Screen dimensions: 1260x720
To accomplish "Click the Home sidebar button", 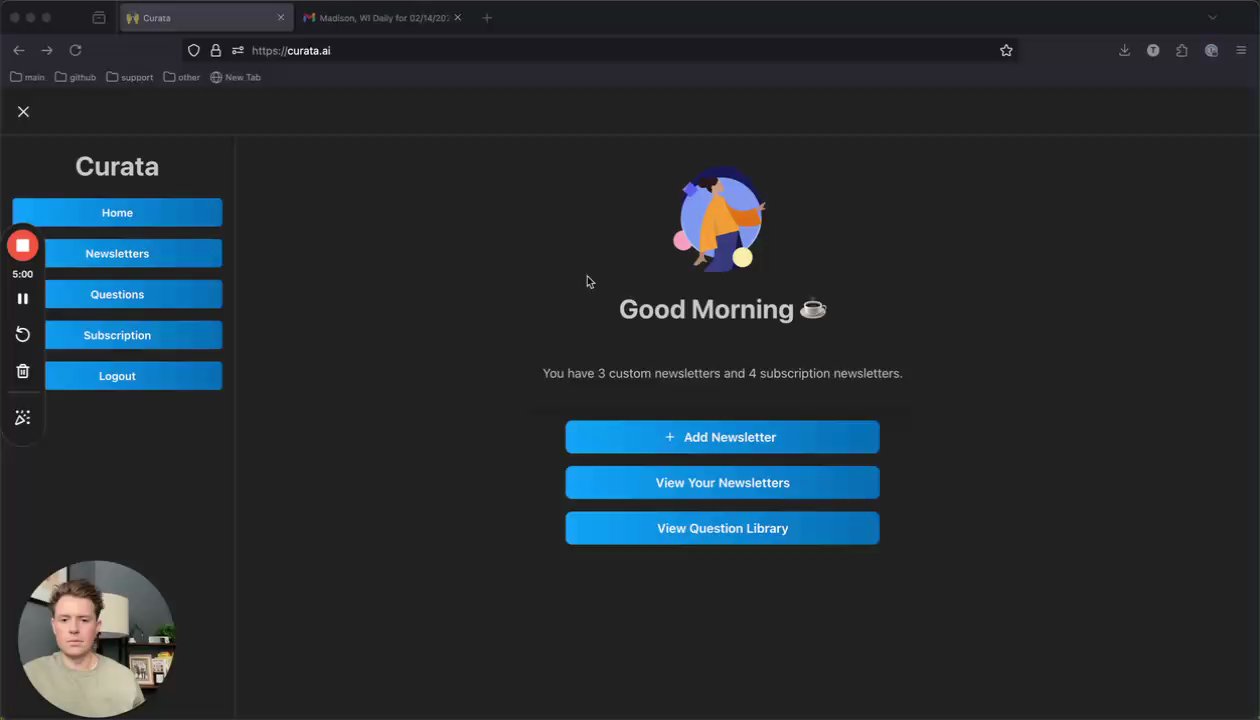I will pyautogui.click(x=117, y=213).
